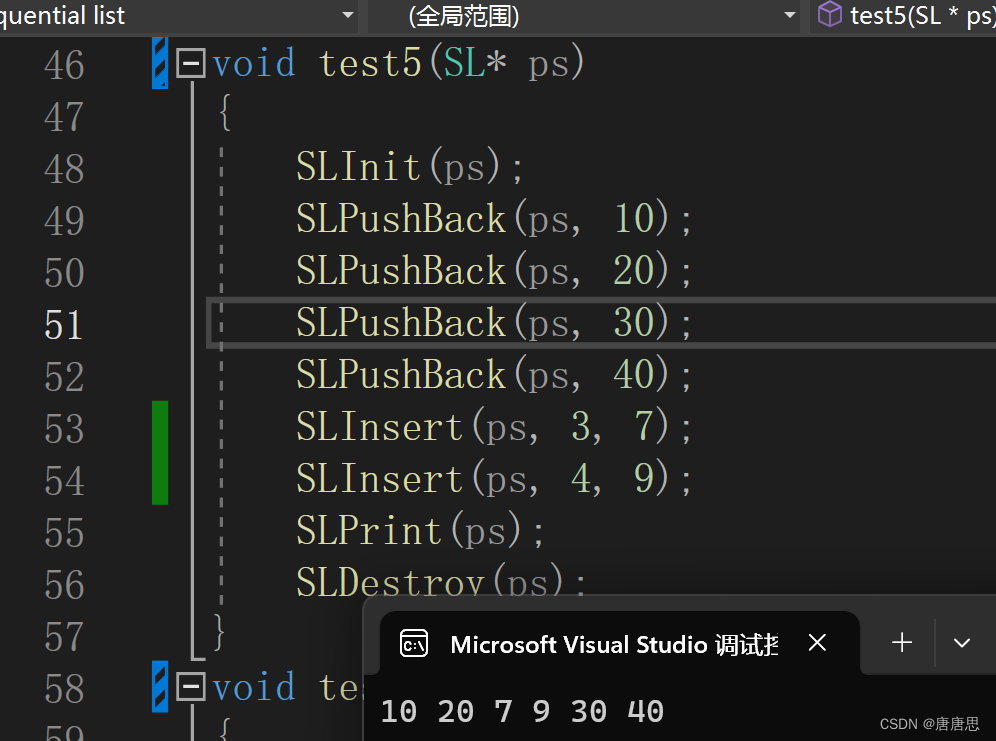Screen dimensions: 996x741
Task: Expand the terminal tab chevron menu
Action: 962,643
